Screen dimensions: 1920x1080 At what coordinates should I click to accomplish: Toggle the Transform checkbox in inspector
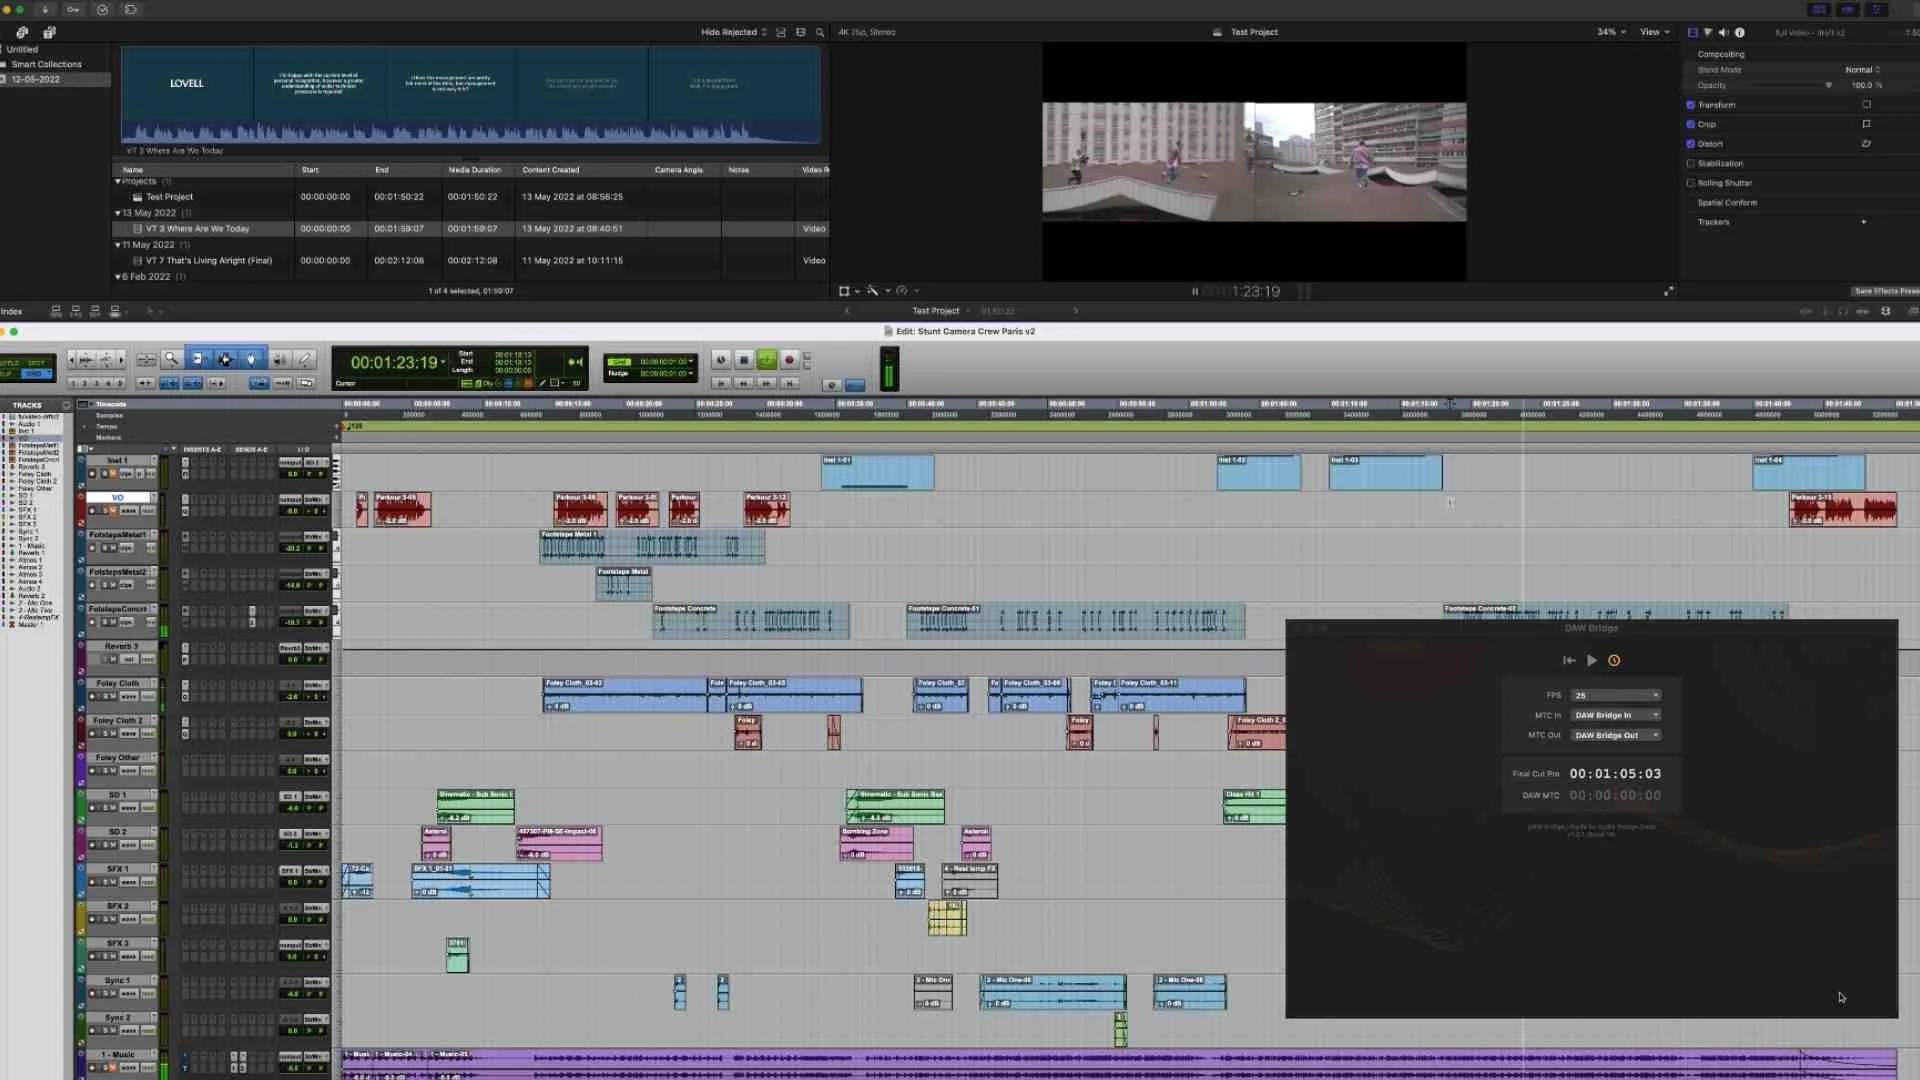coord(1691,105)
